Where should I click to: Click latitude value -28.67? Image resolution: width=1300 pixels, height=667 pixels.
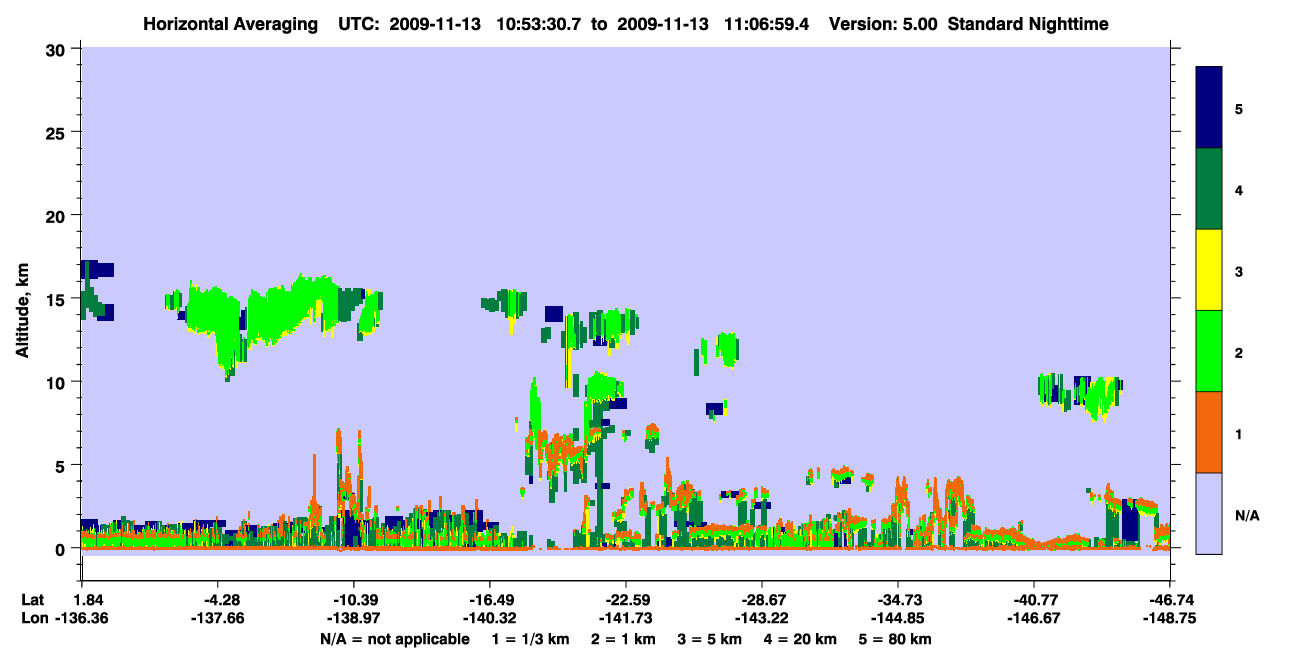coord(762,600)
